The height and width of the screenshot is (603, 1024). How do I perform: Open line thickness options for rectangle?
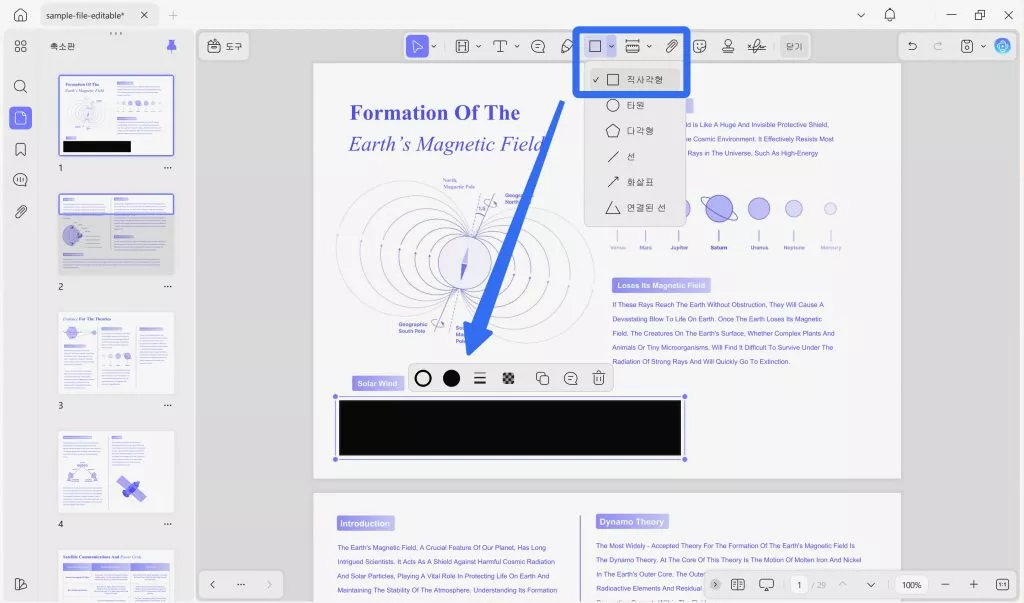480,378
